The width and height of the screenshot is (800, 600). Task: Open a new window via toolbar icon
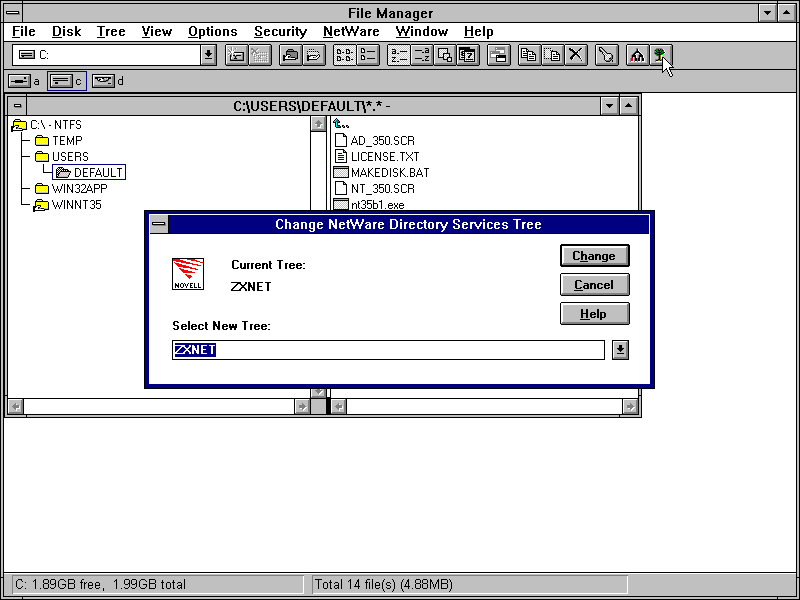click(x=498, y=55)
